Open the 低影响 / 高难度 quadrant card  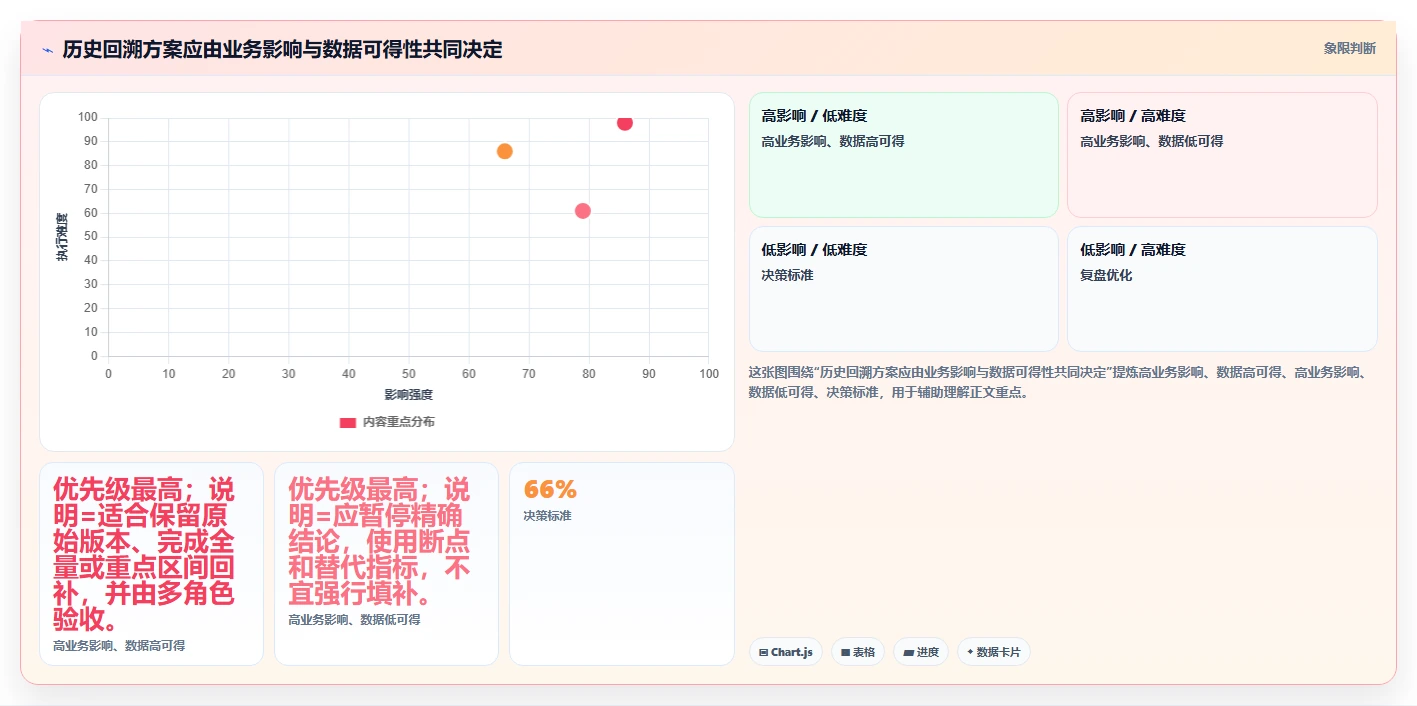click(1222, 289)
